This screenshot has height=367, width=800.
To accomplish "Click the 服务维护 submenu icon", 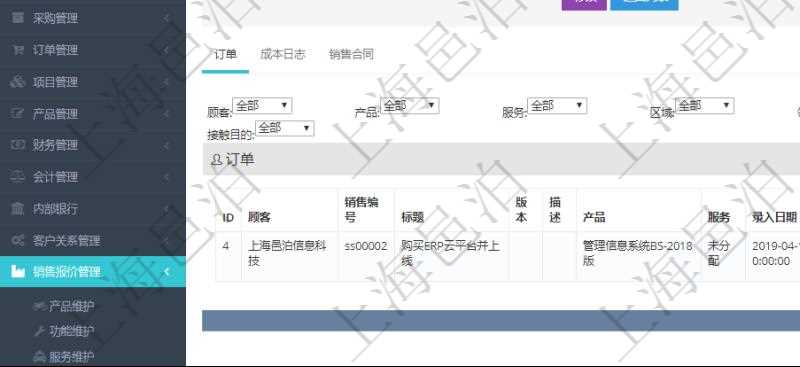I will (39, 357).
